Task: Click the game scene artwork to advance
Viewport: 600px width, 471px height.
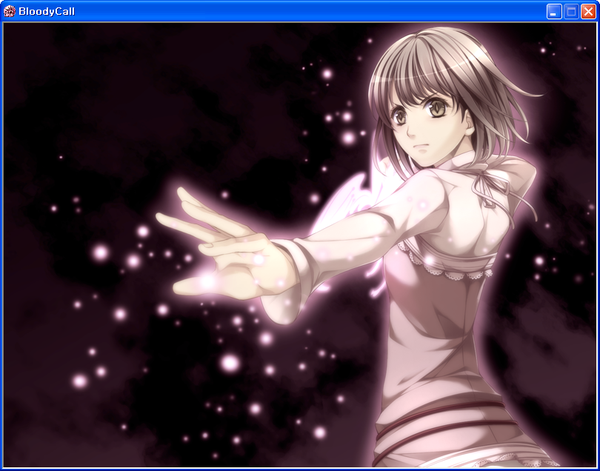Action: pos(300,245)
